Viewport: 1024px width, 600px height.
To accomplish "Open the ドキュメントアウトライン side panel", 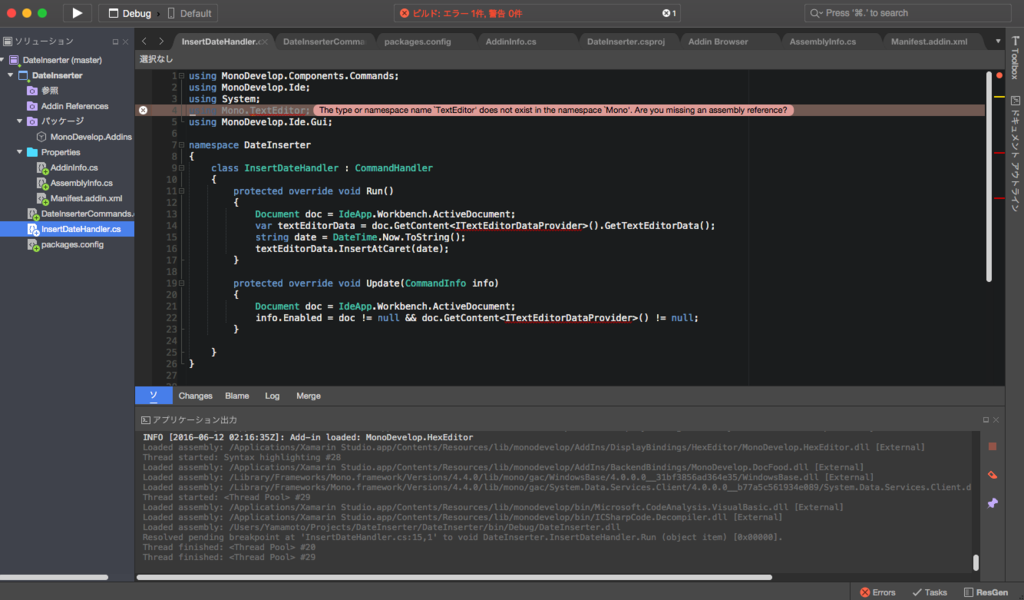I will coord(1014,154).
